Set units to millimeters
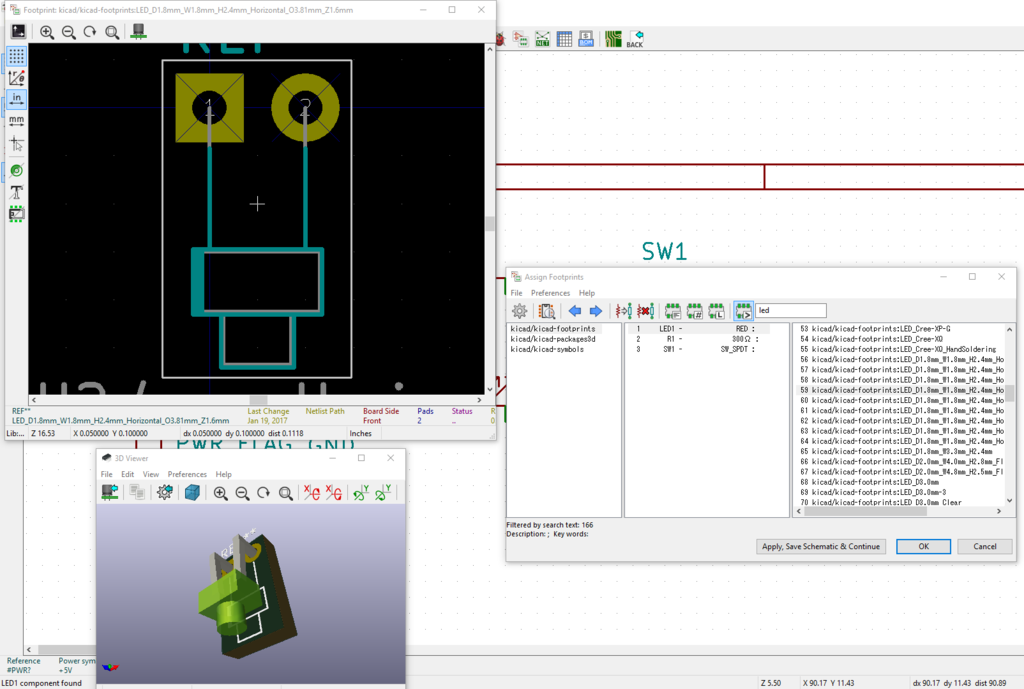This screenshot has height=689, width=1024. 16,121
